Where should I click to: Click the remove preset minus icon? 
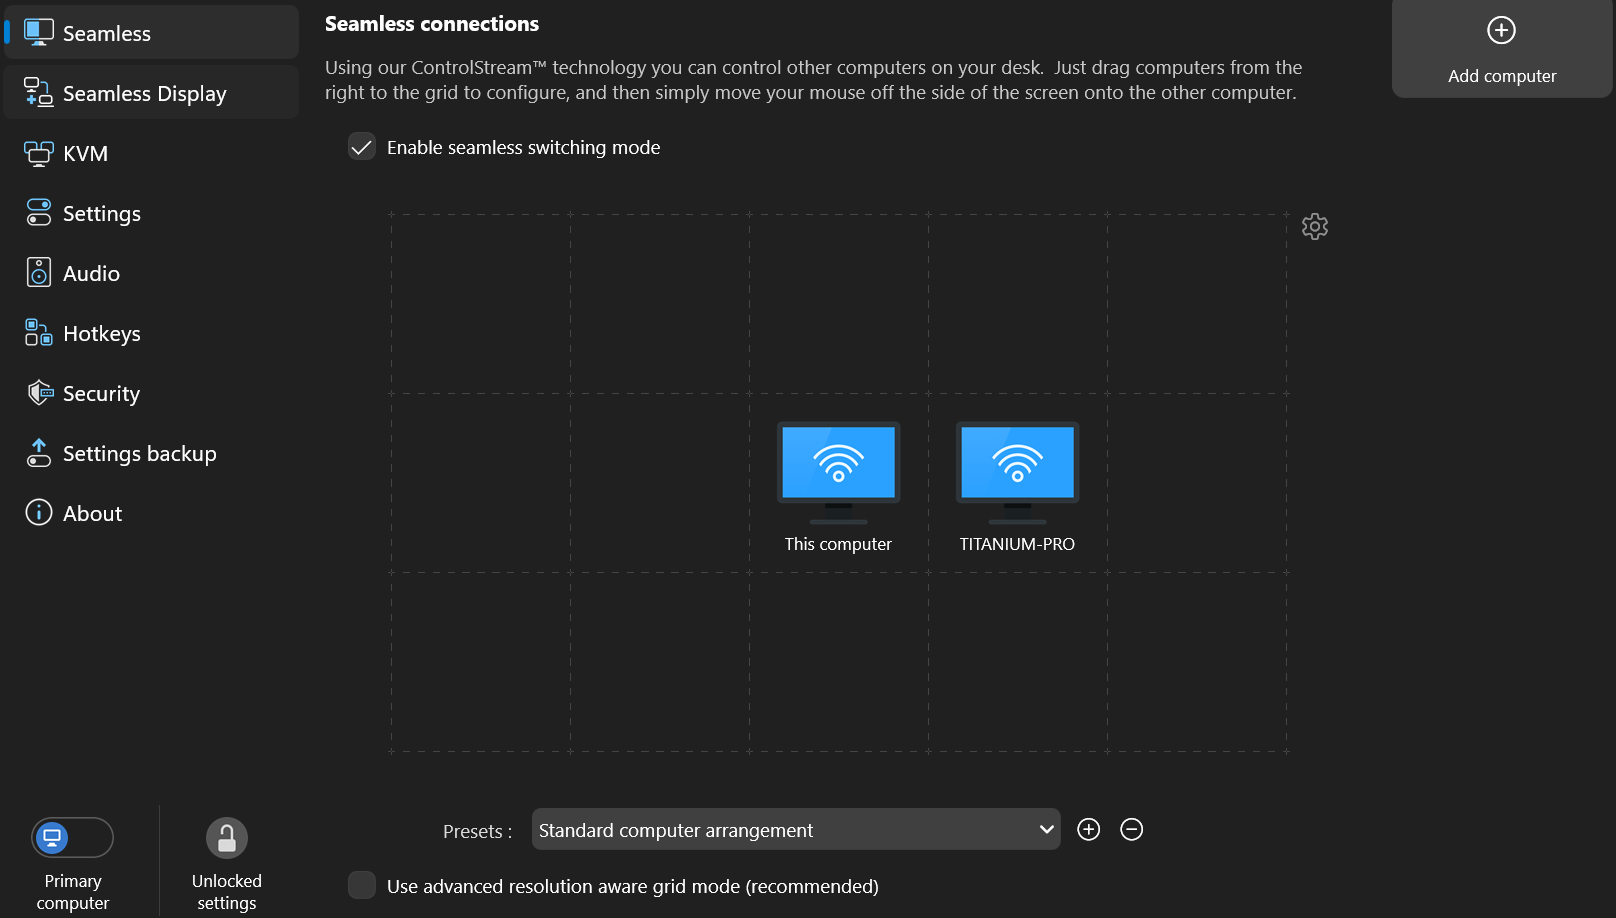point(1131,830)
